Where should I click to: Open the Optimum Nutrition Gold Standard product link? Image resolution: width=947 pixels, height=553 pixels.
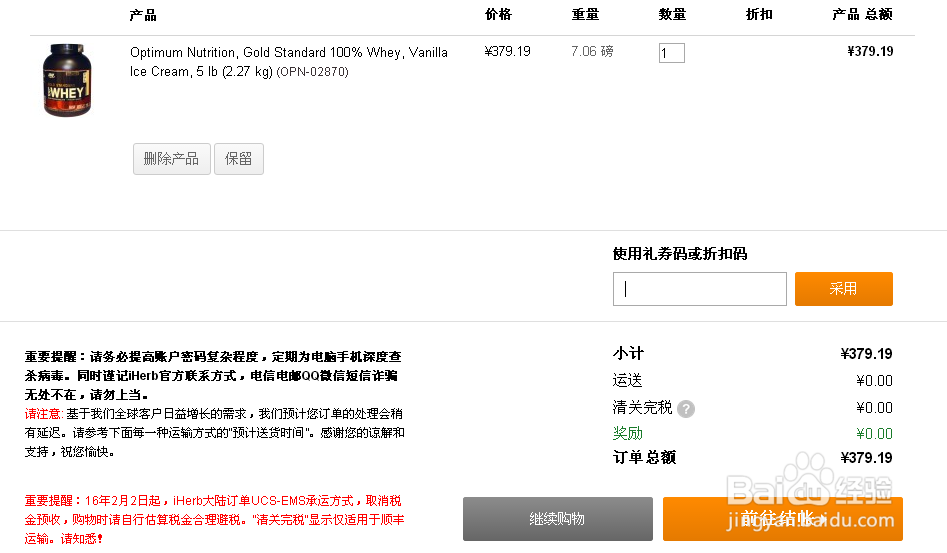pyautogui.click(x=289, y=62)
